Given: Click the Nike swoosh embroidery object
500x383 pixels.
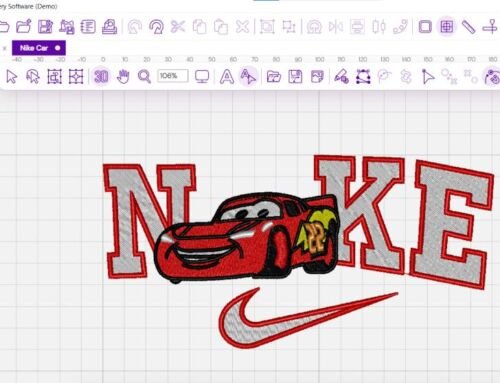Looking at the screenshot, I should tap(308, 318).
